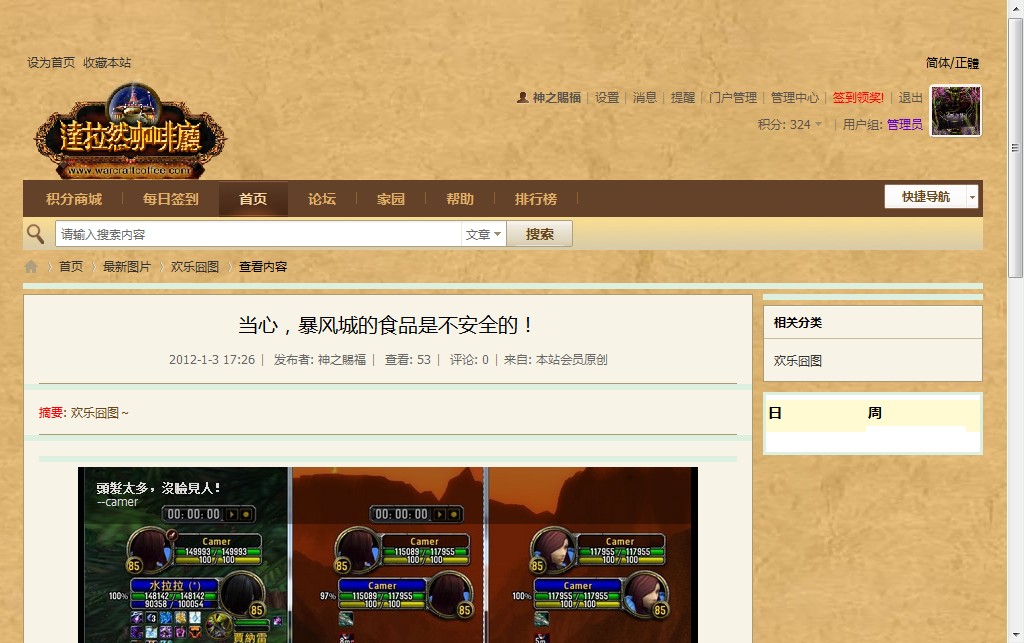The height and width of the screenshot is (643, 1024).
Task: Click the magnifier search icon
Action: pos(35,234)
